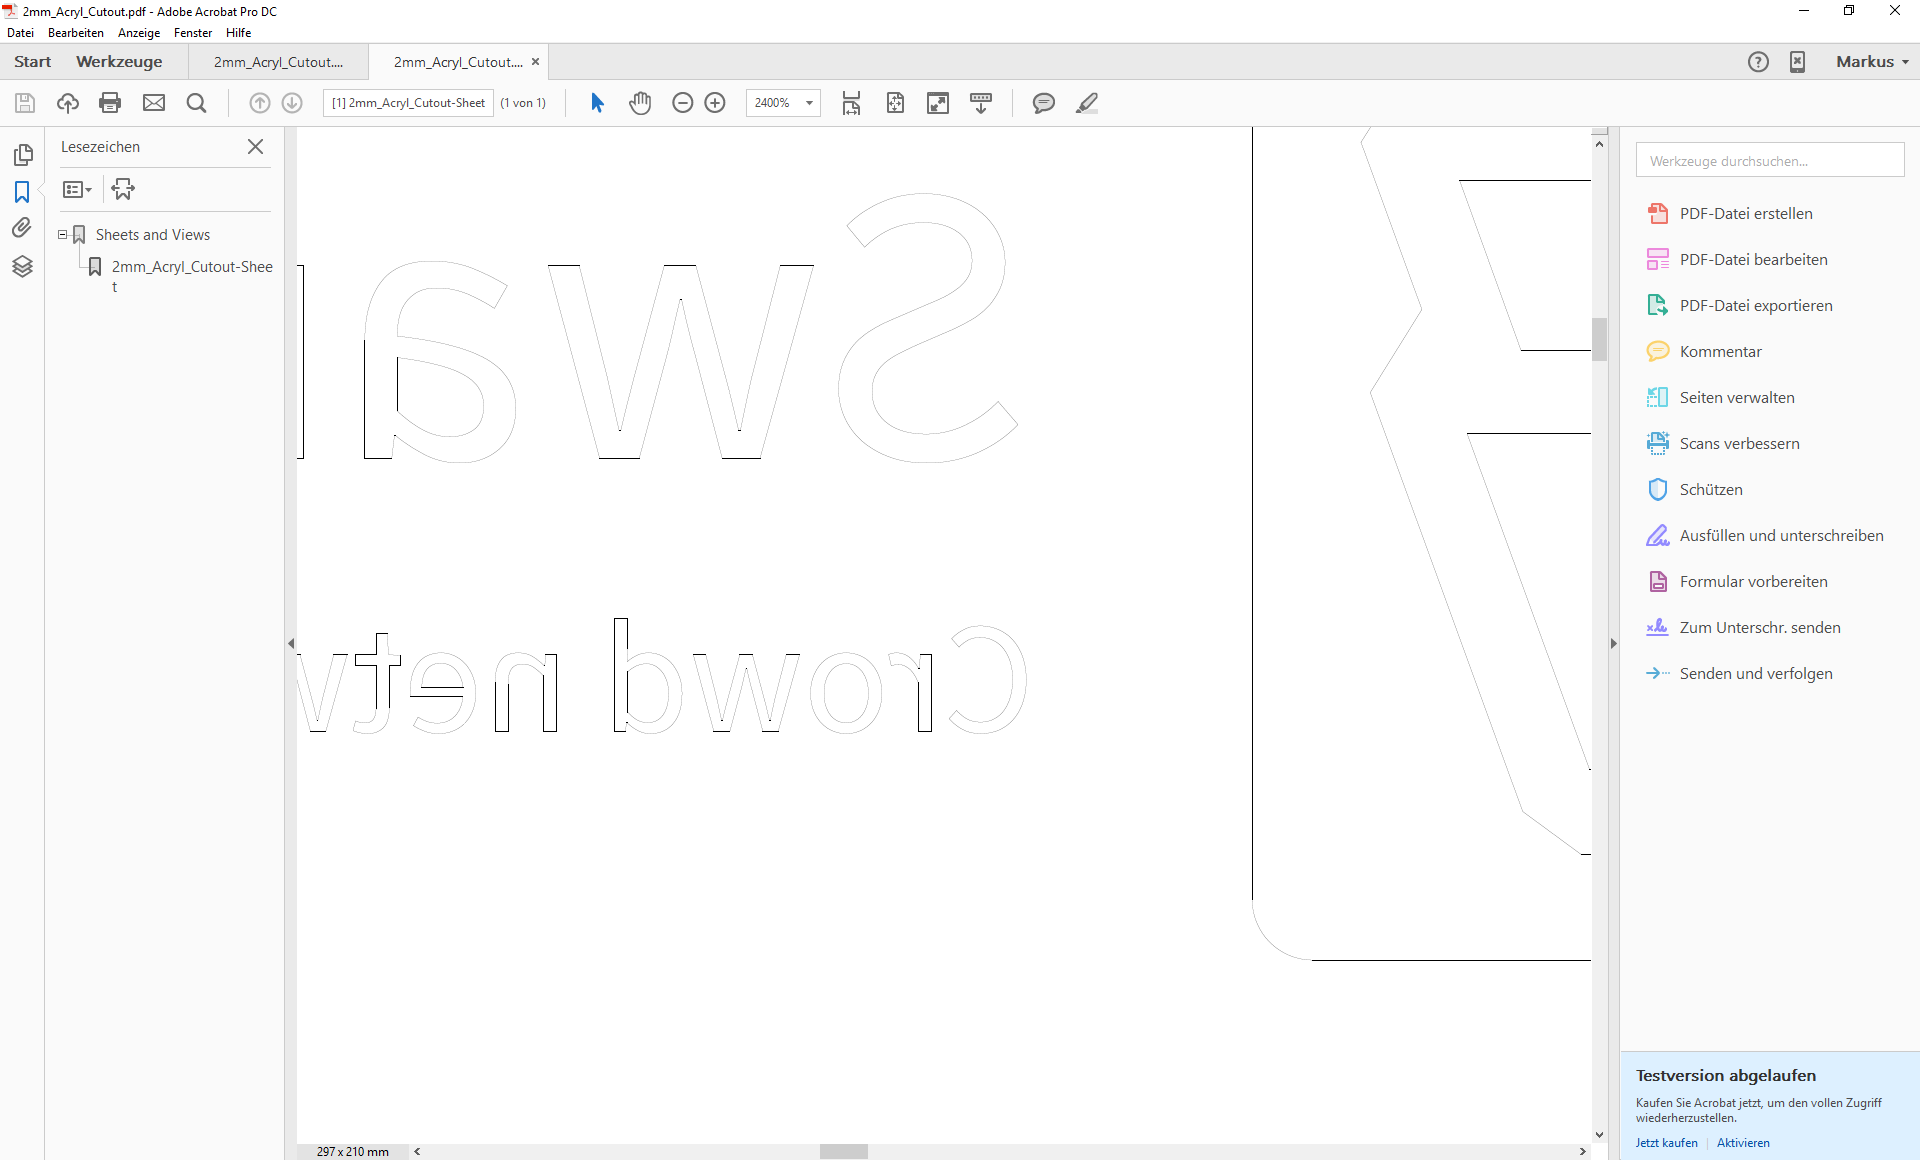Toggle the Ebenen panel in the sidebar
The height and width of the screenshot is (1160, 1920).
pyautogui.click(x=22, y=267)
